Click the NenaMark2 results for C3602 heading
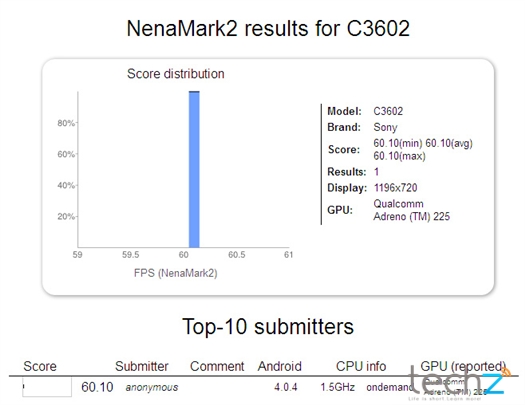 268,28
